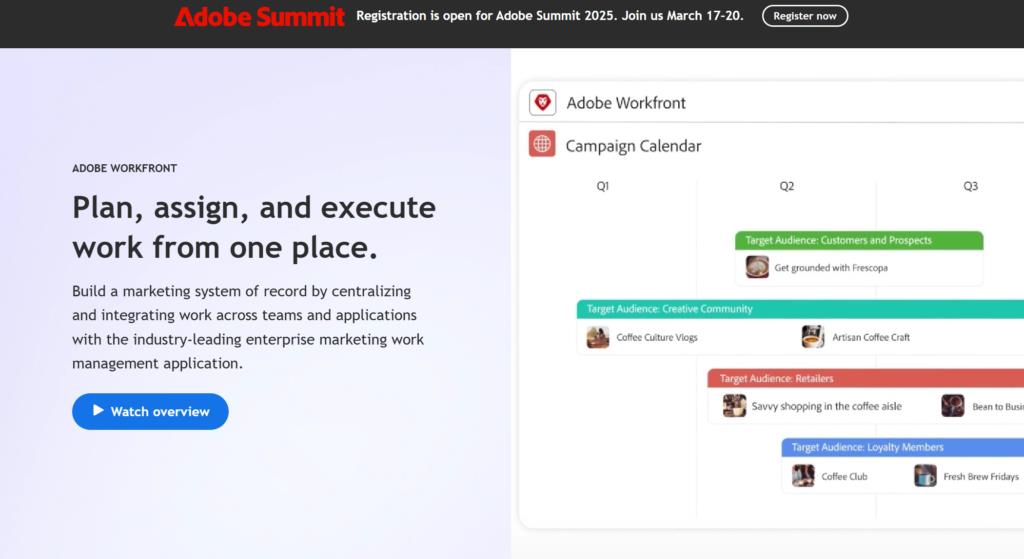The image size is (1024, 559).
Task: Select the Get grounded with Frescopa thumbnail
Action: pyautogui.click(x=757, y=267)
